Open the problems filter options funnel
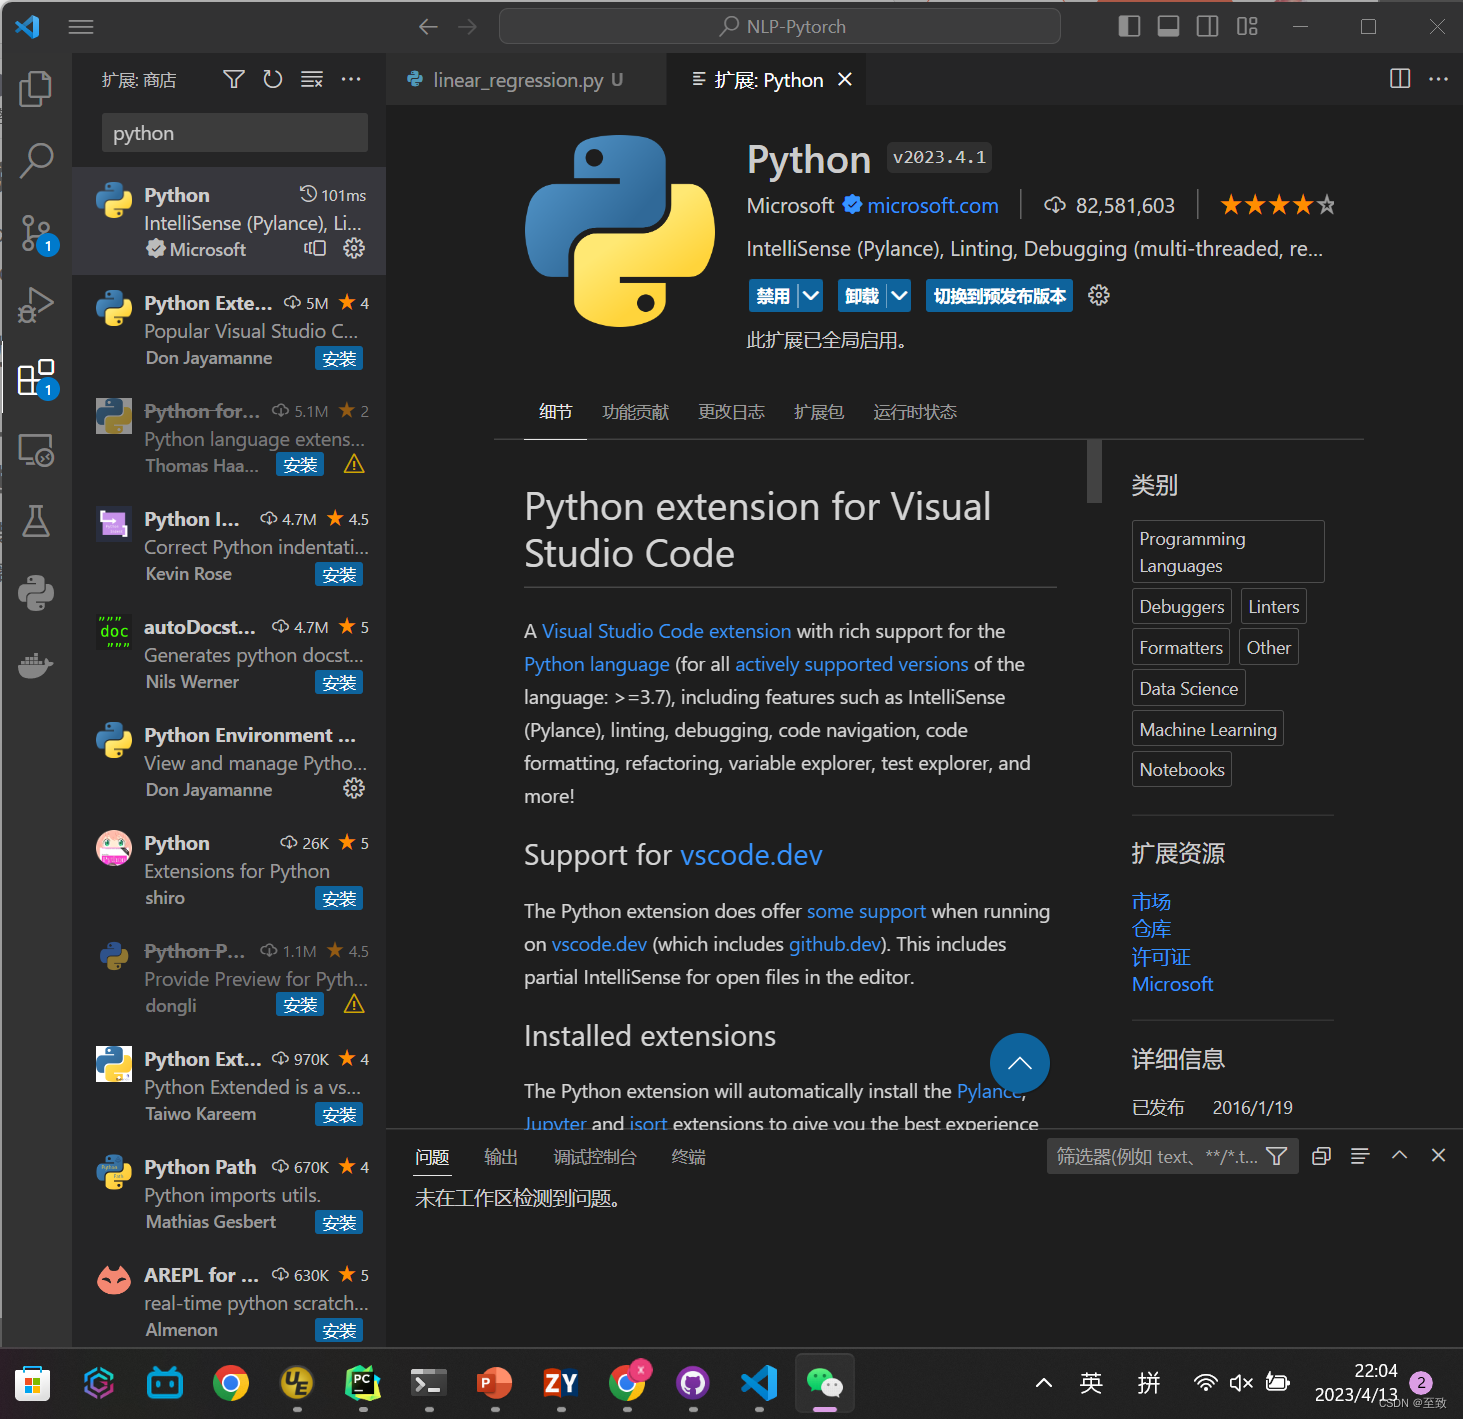1463x1419 pixels. click(x=1277, y=1156)
